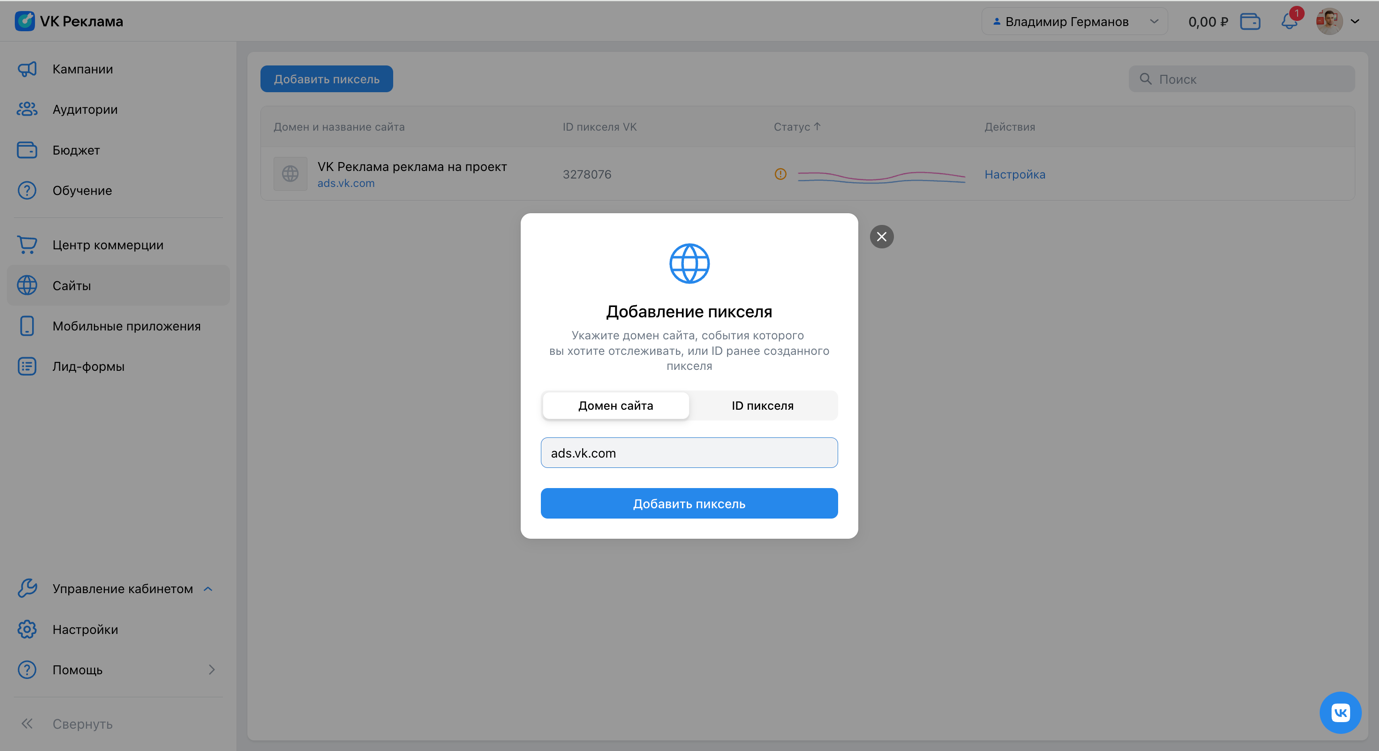Switch to the ID пикселя tab
The image size is (1379, 751).
763,406
